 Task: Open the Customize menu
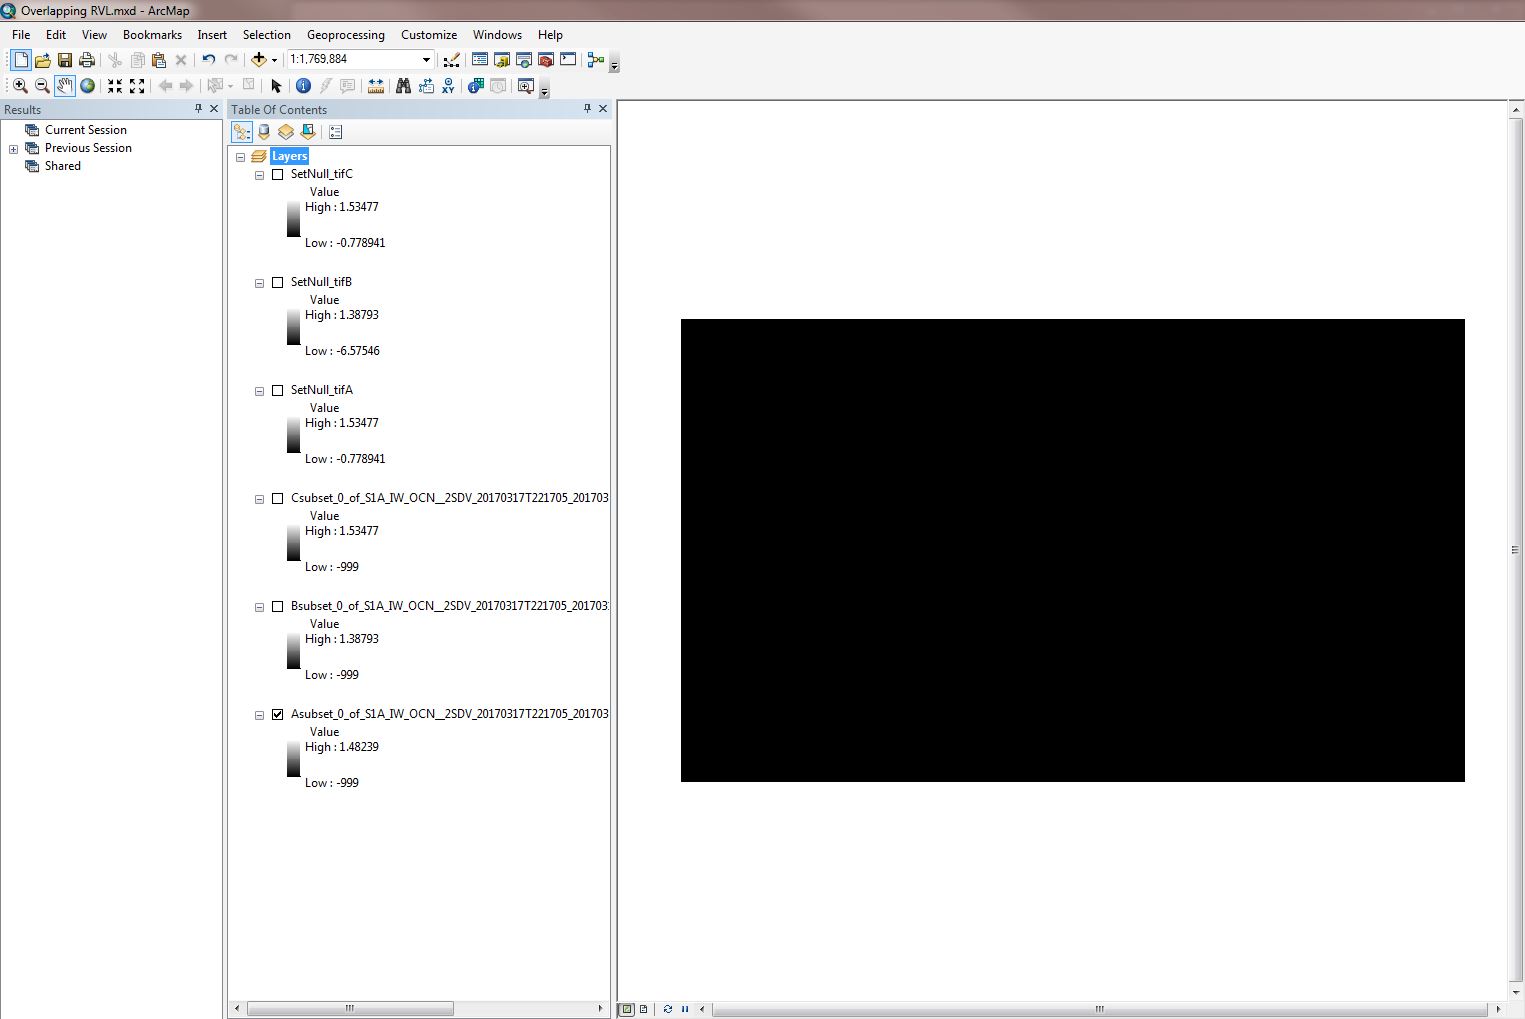coord(429,35)
